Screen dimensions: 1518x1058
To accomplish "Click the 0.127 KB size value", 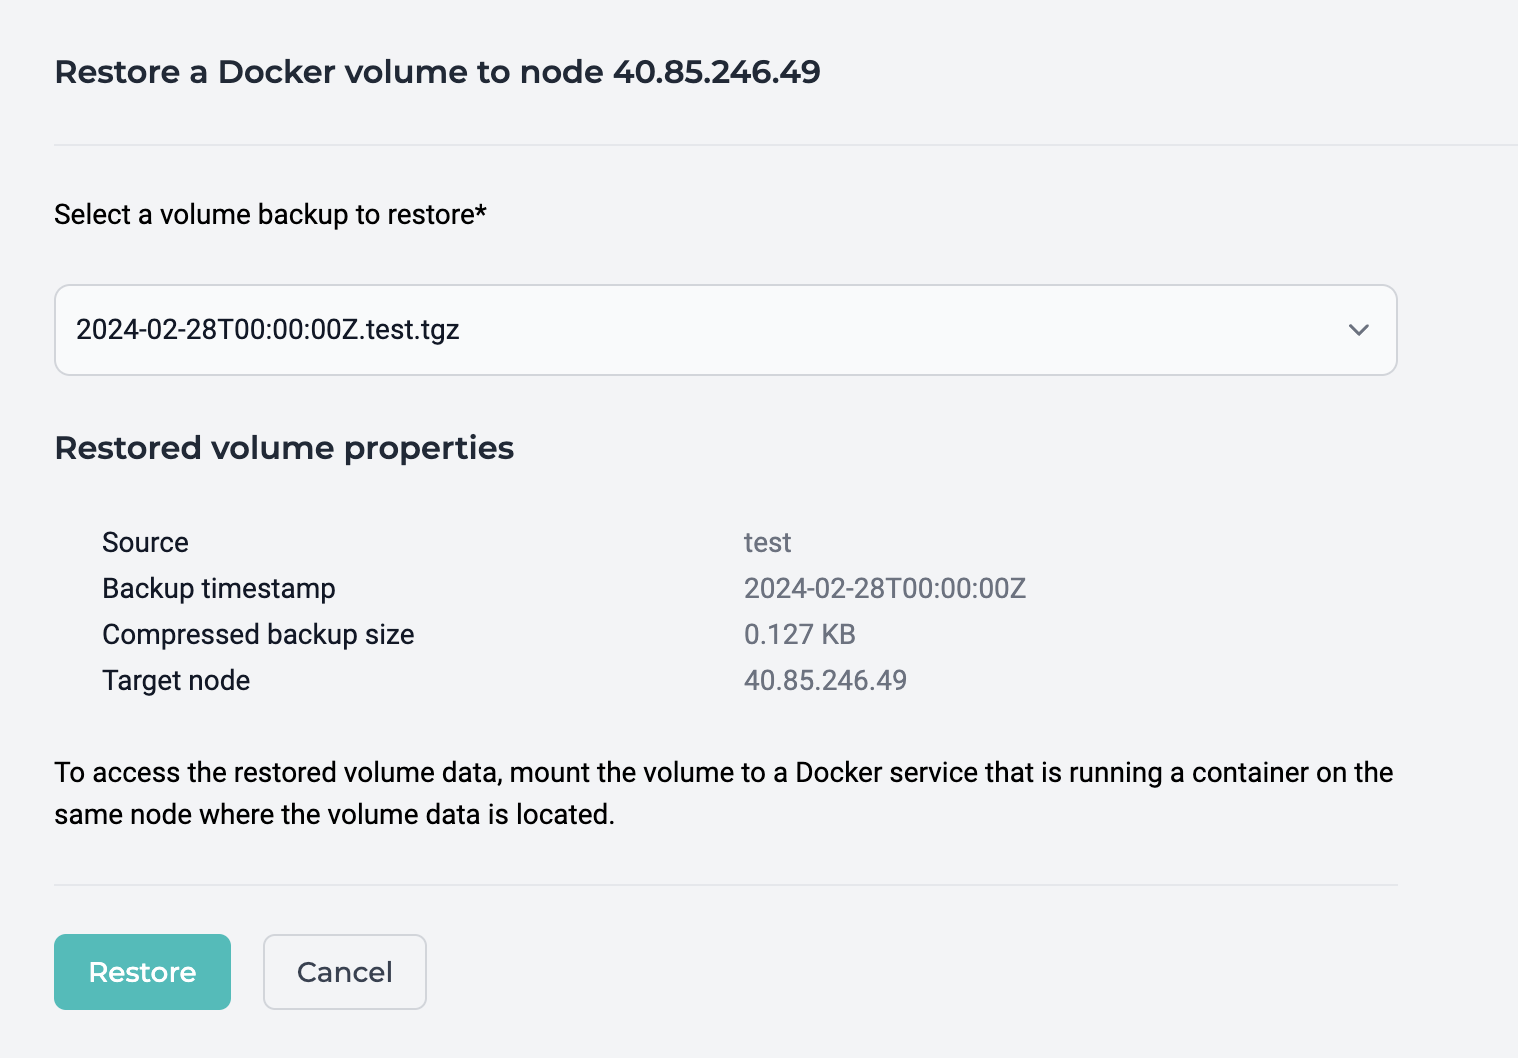I will tap(800, 634).
